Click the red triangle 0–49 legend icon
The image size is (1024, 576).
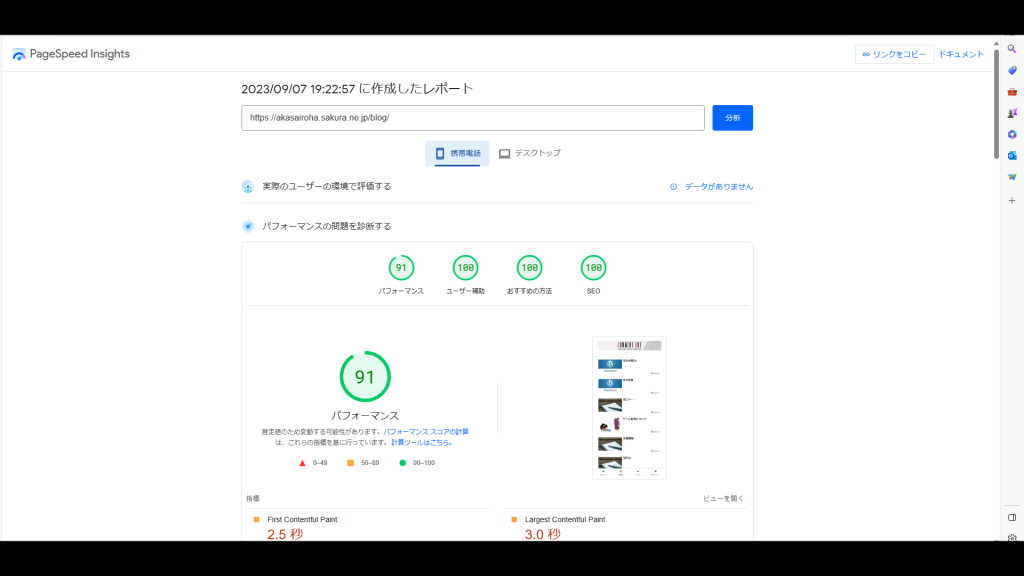pyautogui.click(x=302, y=463)
